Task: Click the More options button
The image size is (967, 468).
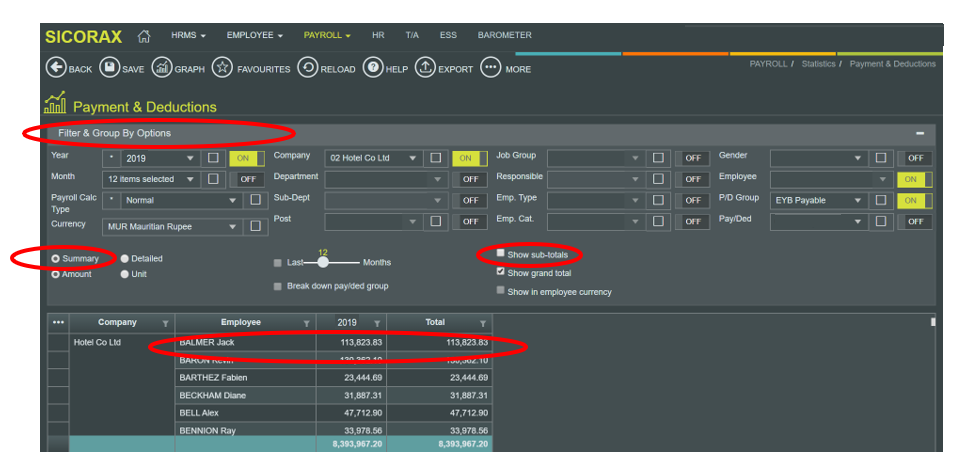Action: point(490,68)
